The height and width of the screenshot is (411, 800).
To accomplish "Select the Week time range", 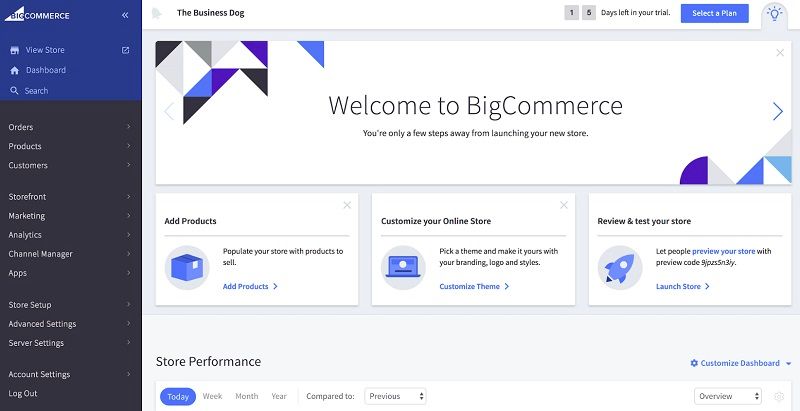I will [x=212, y=396].
